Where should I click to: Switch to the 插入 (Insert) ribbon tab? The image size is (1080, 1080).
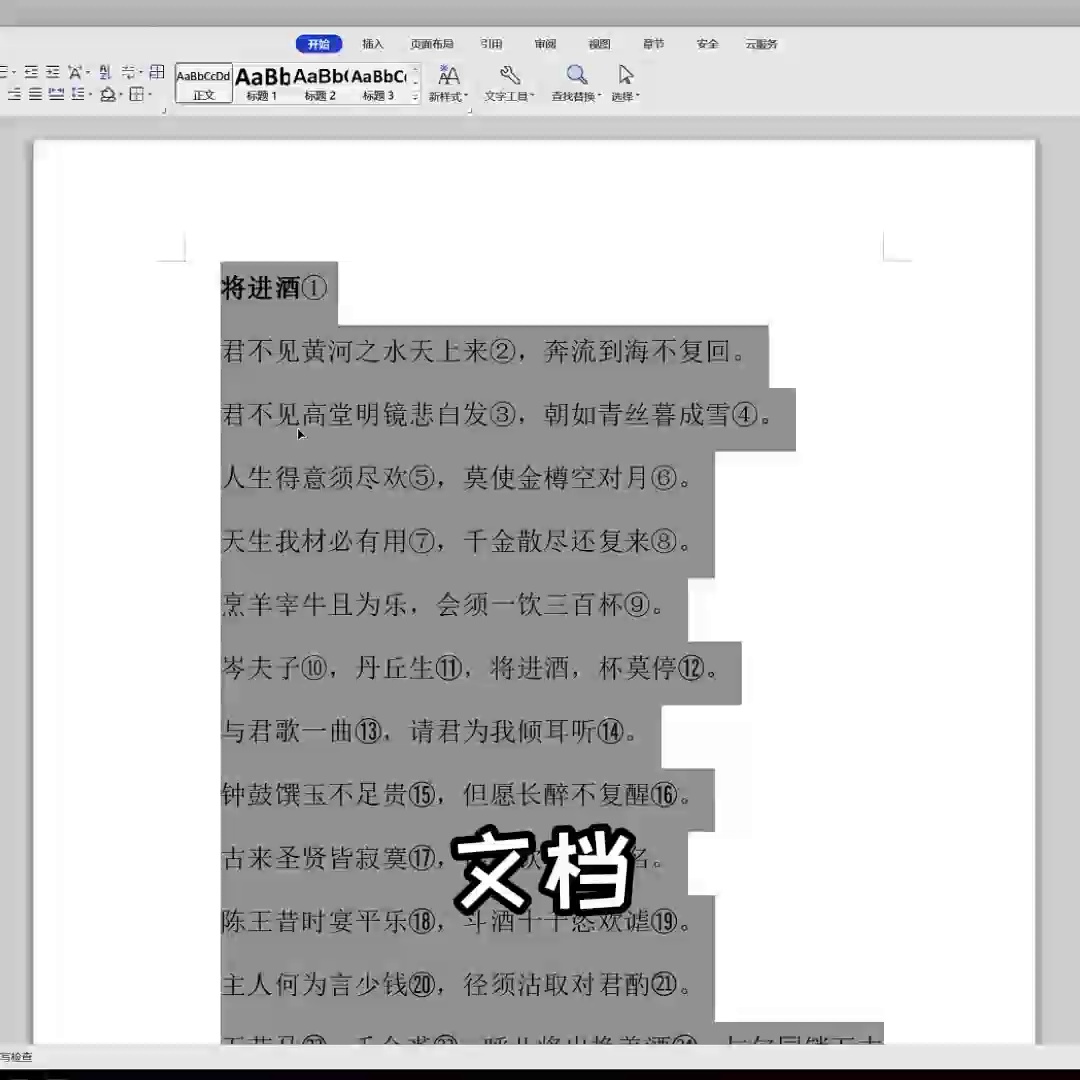(x=372, y=43)
